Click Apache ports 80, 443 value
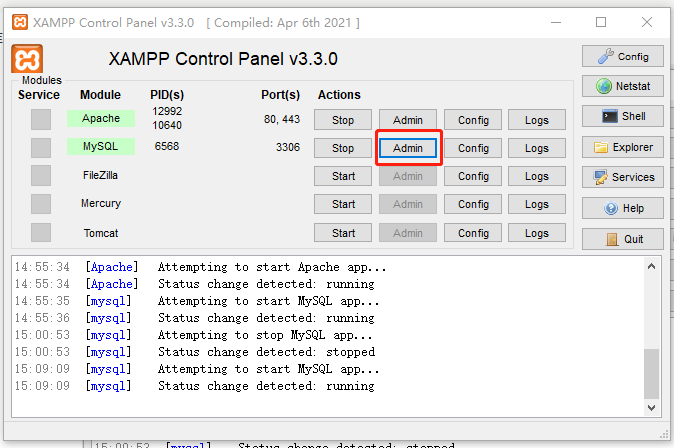 click(x=282, y=119)
